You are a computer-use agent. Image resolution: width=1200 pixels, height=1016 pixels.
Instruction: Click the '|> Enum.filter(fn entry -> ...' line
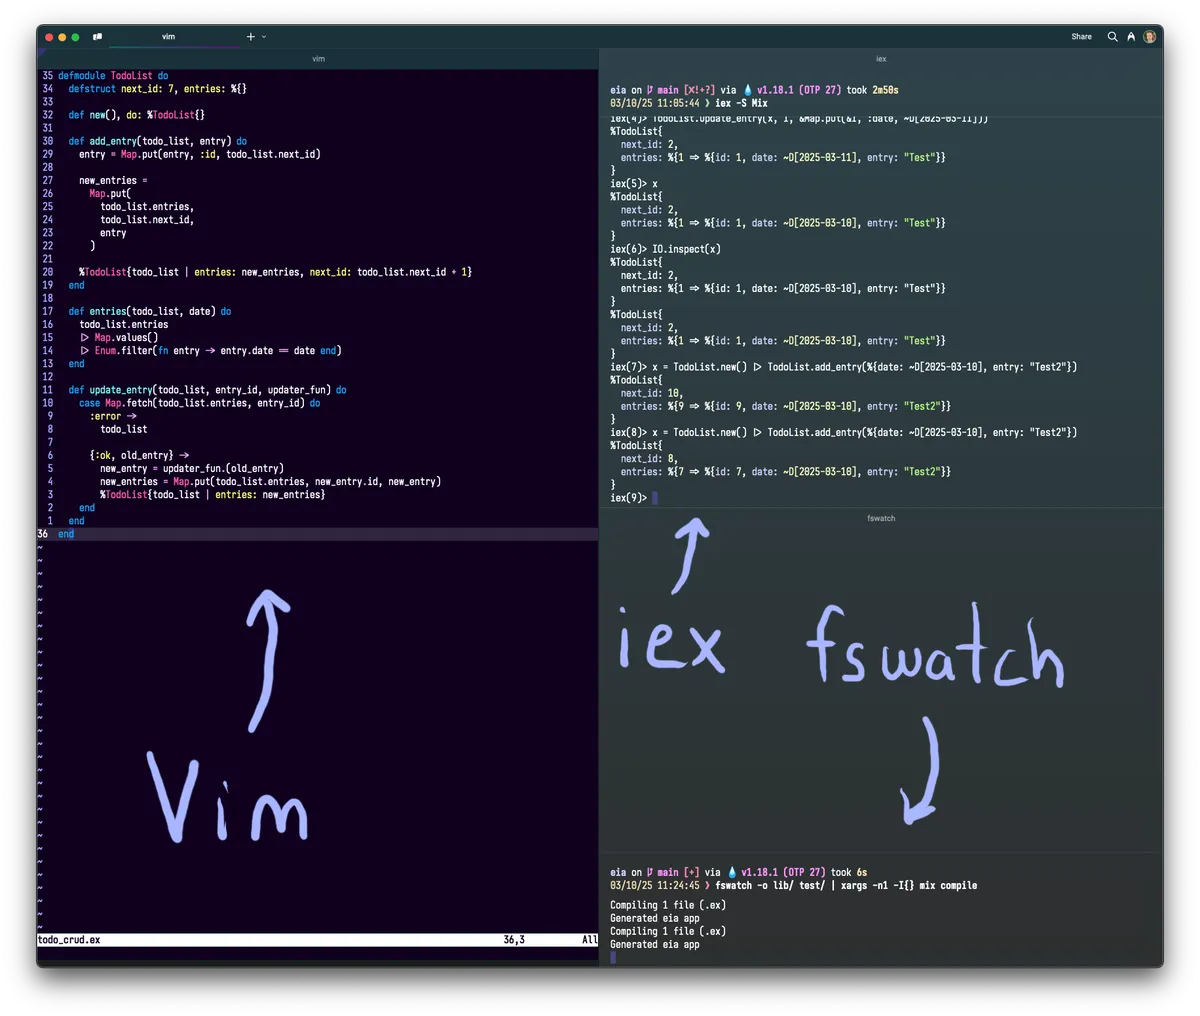coord(211,351)
